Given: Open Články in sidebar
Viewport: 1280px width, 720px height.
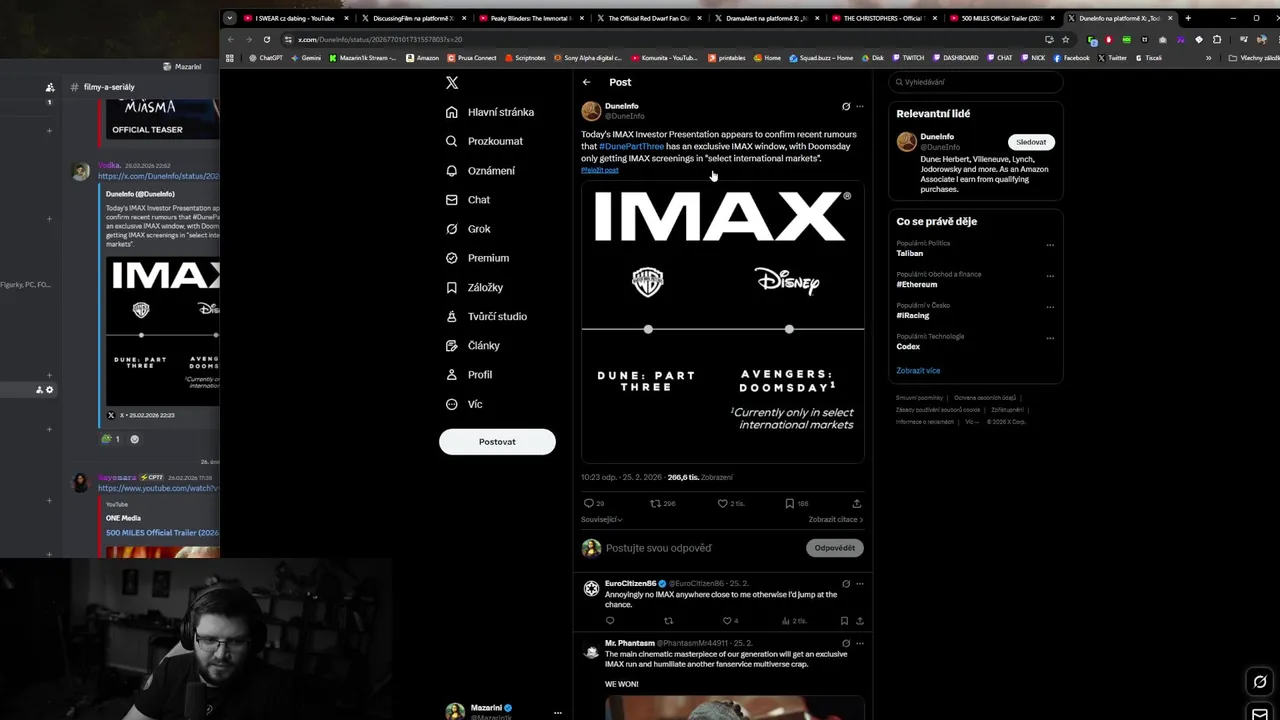Looking at the screenshot, I should pos(472,345).
